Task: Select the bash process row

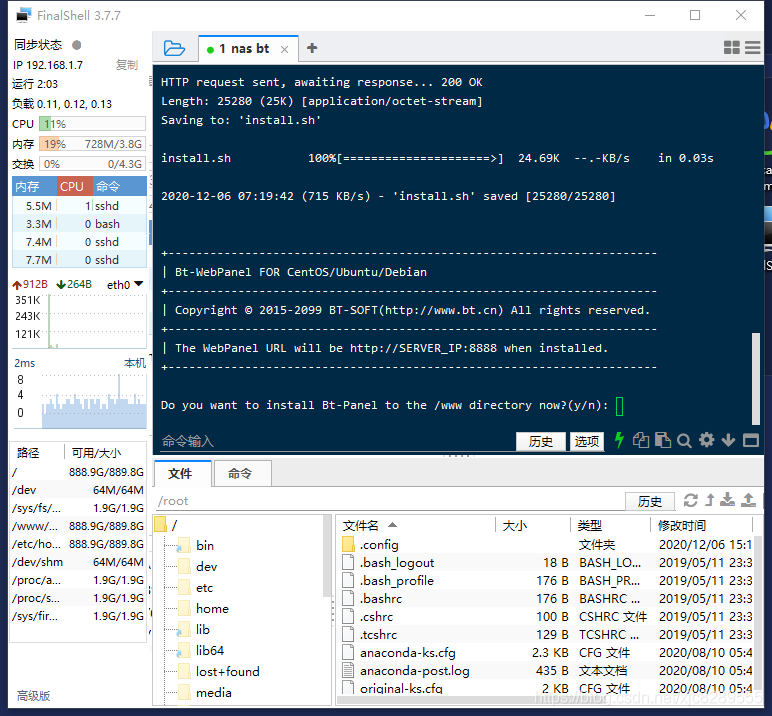Action: [79, 224]
